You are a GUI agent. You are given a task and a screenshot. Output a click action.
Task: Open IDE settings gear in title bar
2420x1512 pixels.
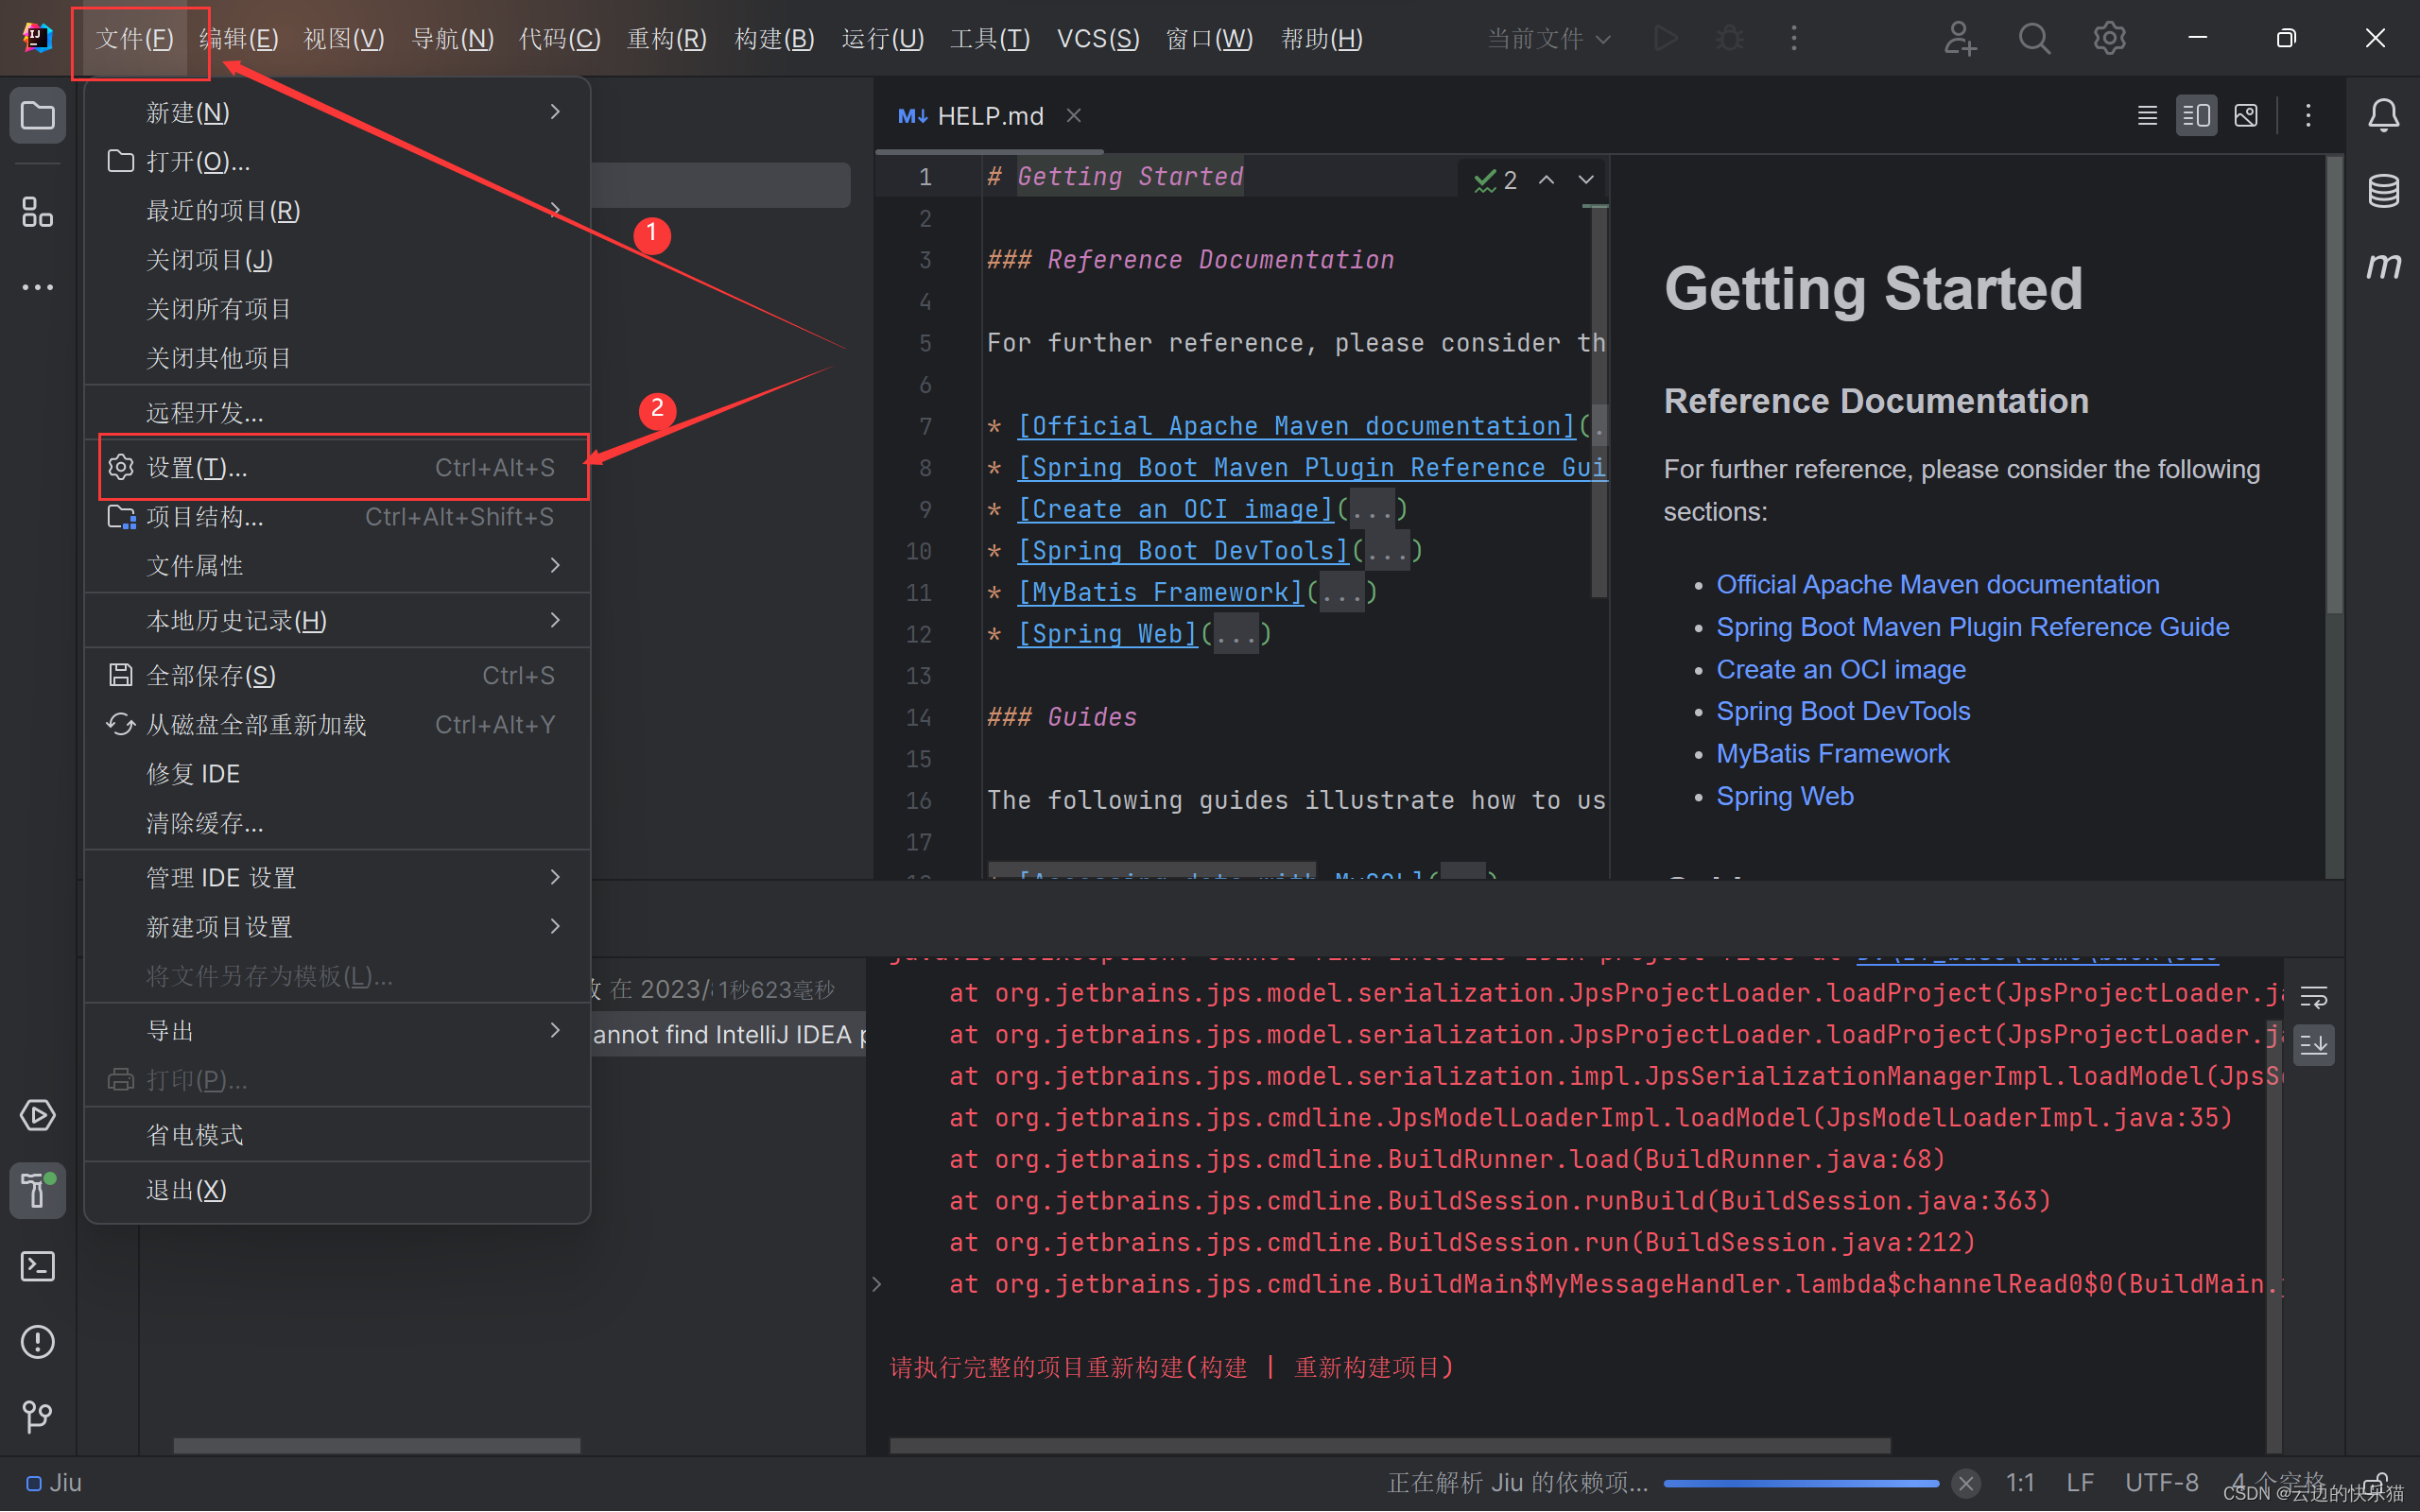(2109, 38)
